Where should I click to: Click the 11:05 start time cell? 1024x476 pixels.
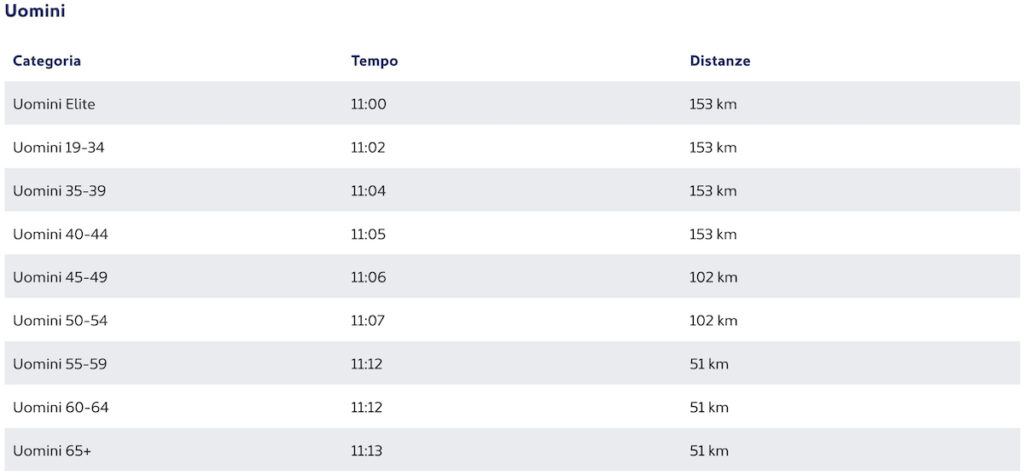(x=368, y=234)
